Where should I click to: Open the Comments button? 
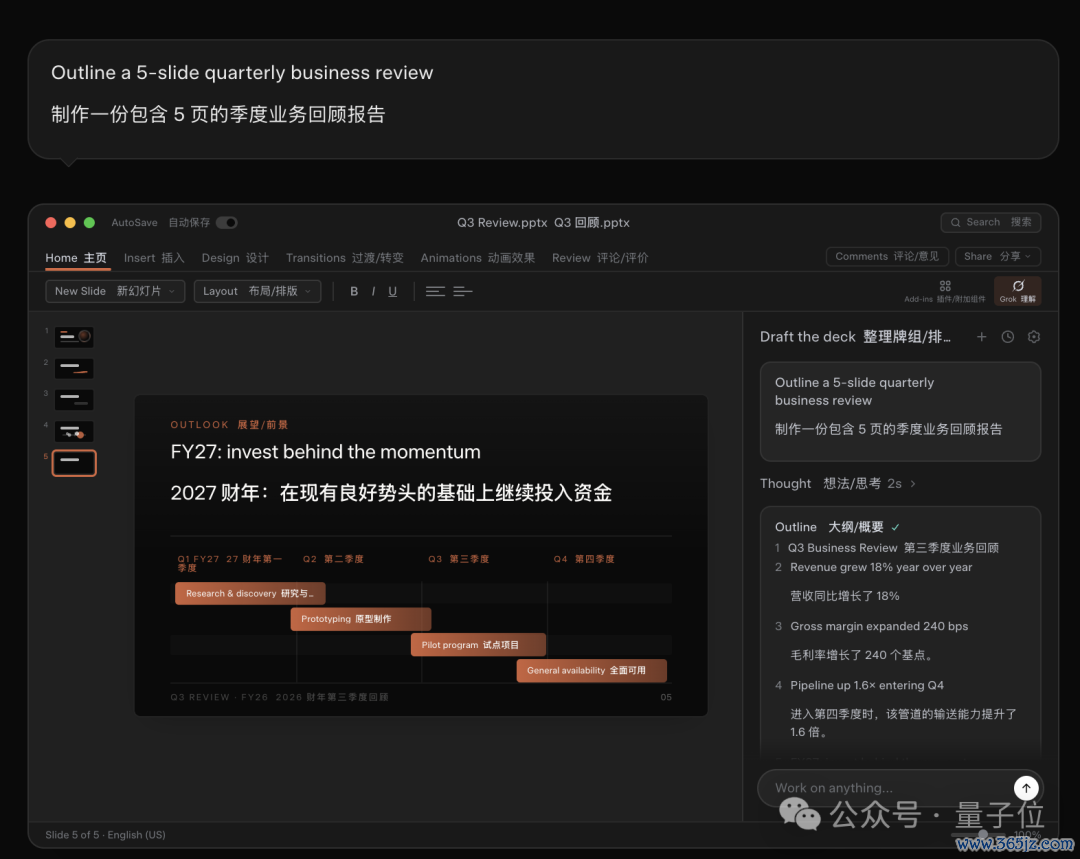point(887,256)
